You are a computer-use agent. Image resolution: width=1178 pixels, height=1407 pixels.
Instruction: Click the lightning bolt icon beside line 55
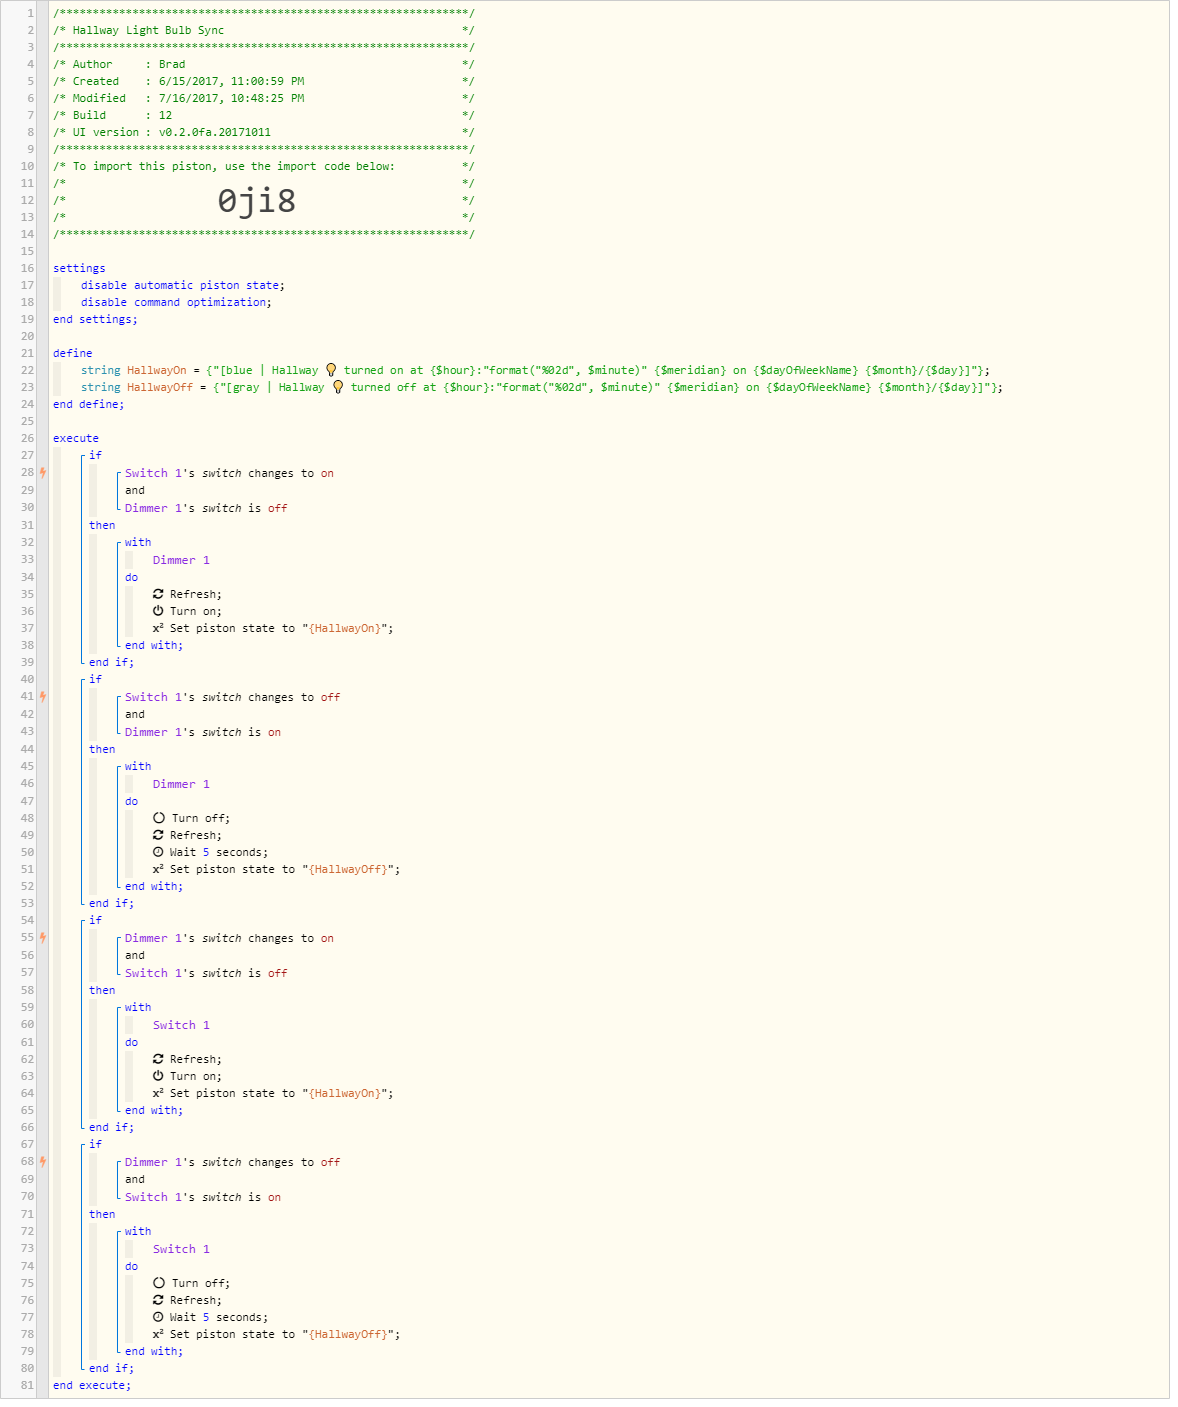coord(43,938)
